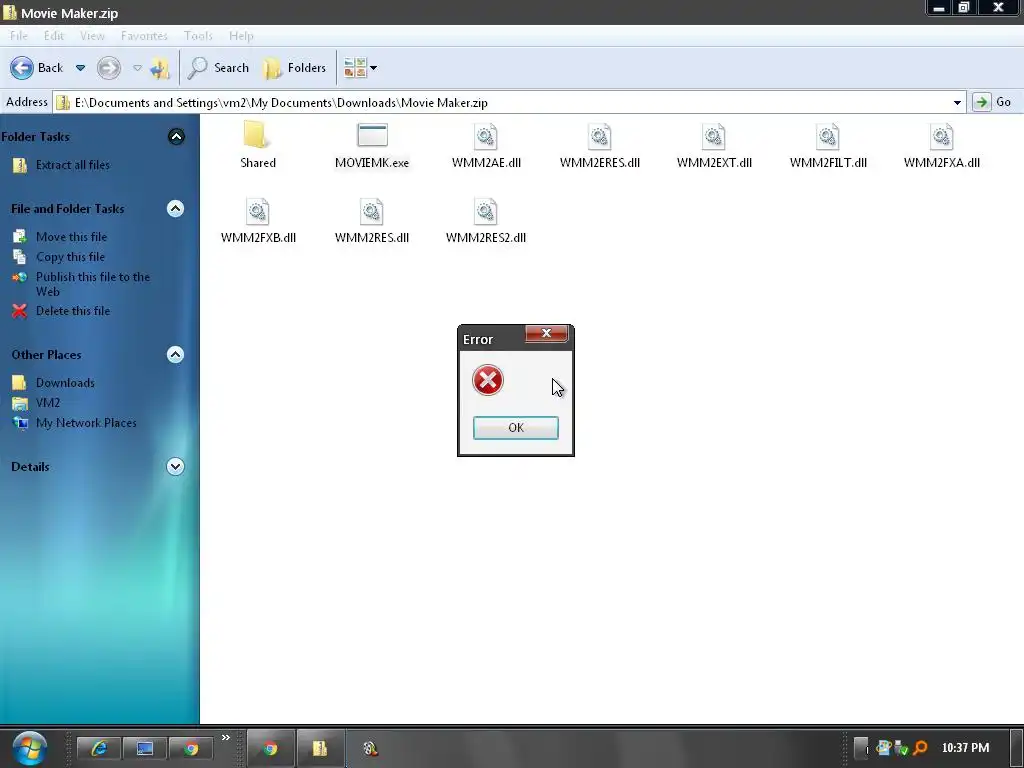The height and width of the screenshot is (768, 1024).
Task: Select the MOVIEMK.exe file icon
Action: 372,136
